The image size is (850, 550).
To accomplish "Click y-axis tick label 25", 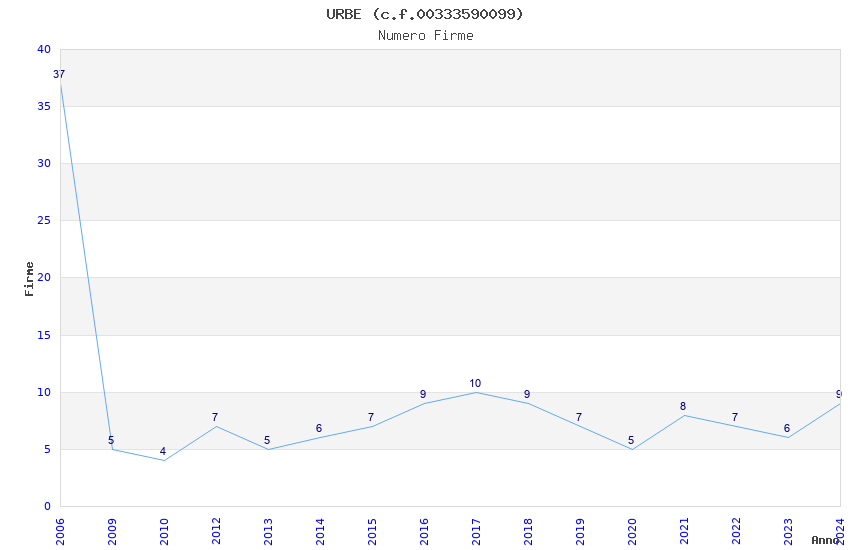I will pos(44,221).
